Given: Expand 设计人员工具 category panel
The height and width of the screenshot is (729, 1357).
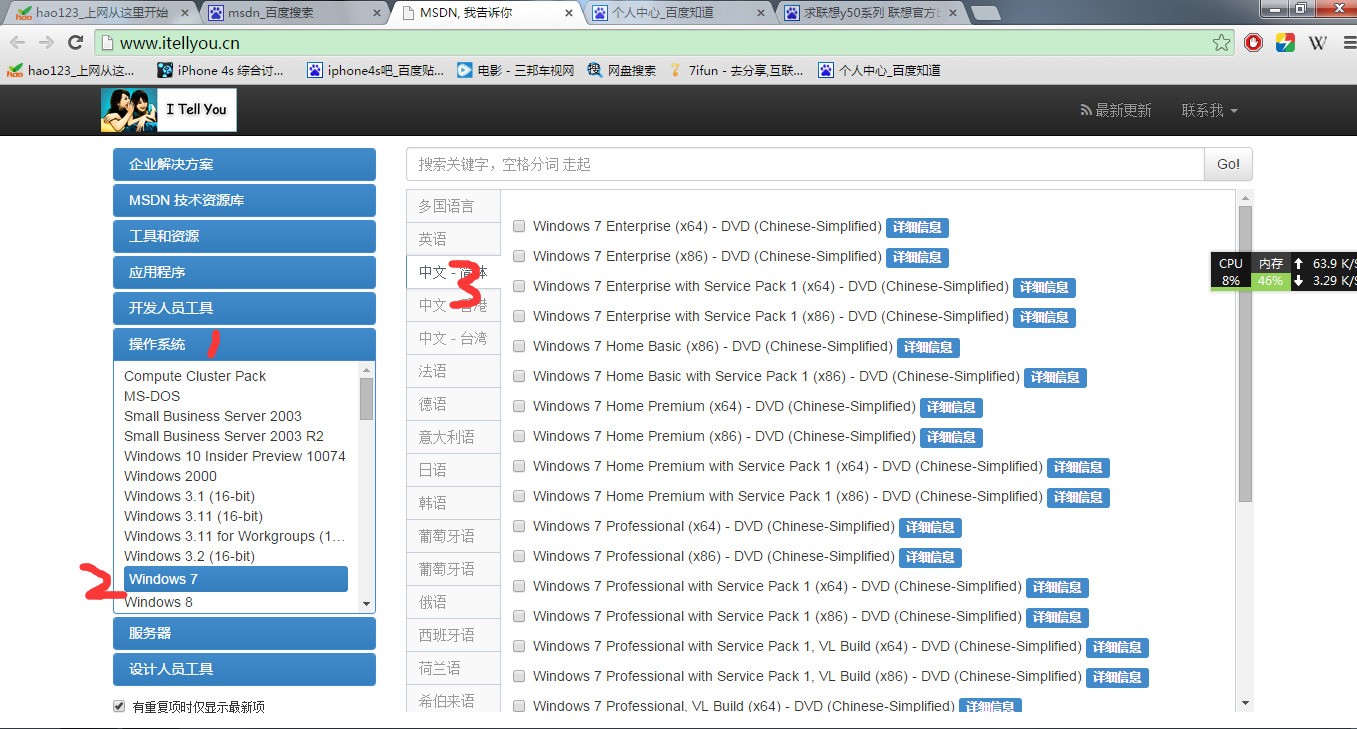Looking at the screenshot, I should 244,669.
